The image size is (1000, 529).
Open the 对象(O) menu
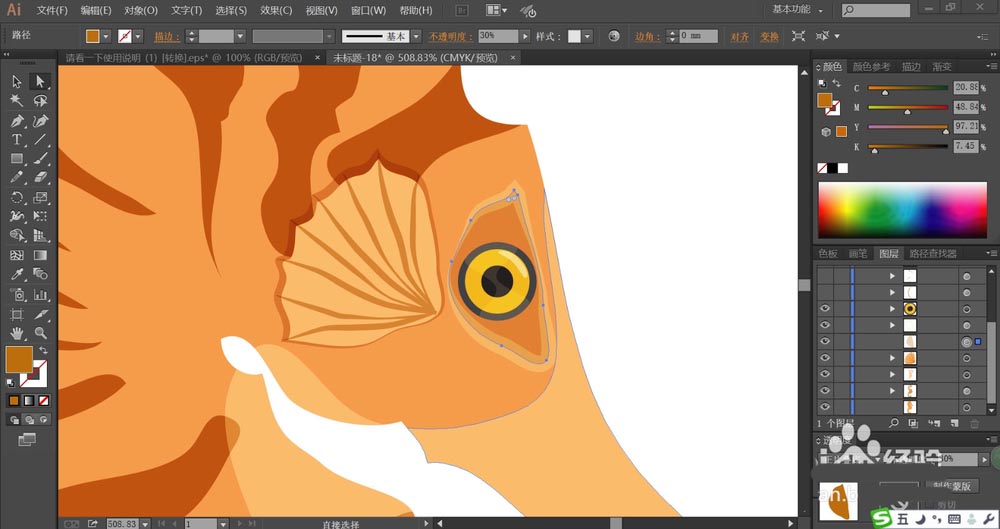pos(140,10)
